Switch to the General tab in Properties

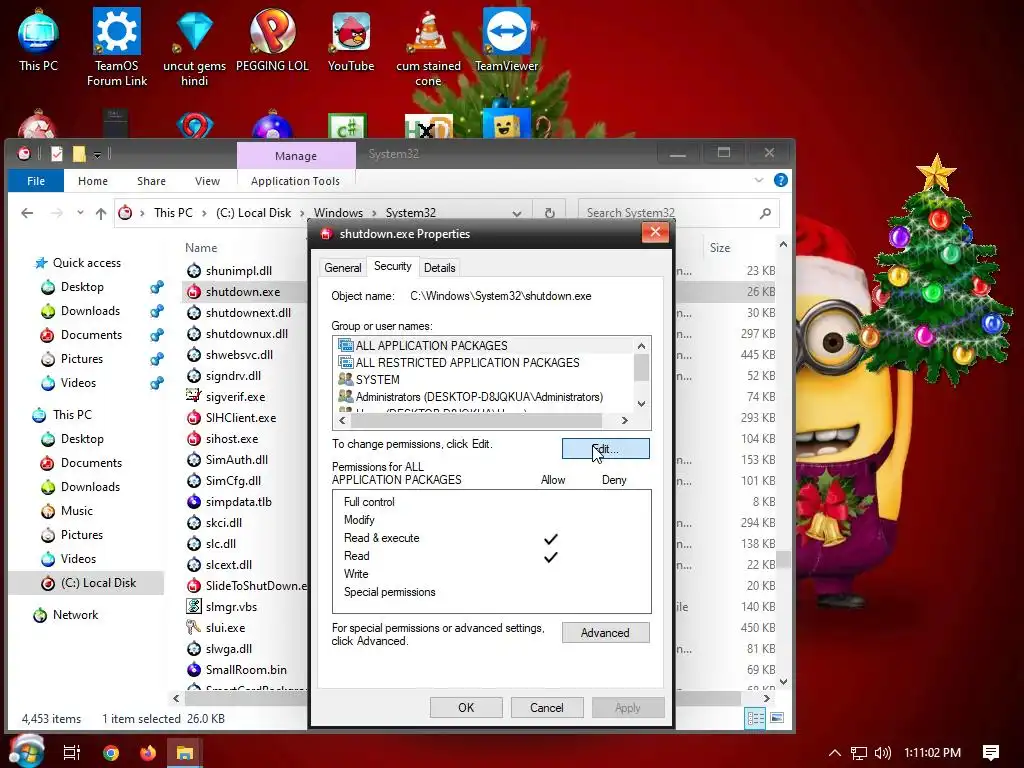tap(342, 268)
